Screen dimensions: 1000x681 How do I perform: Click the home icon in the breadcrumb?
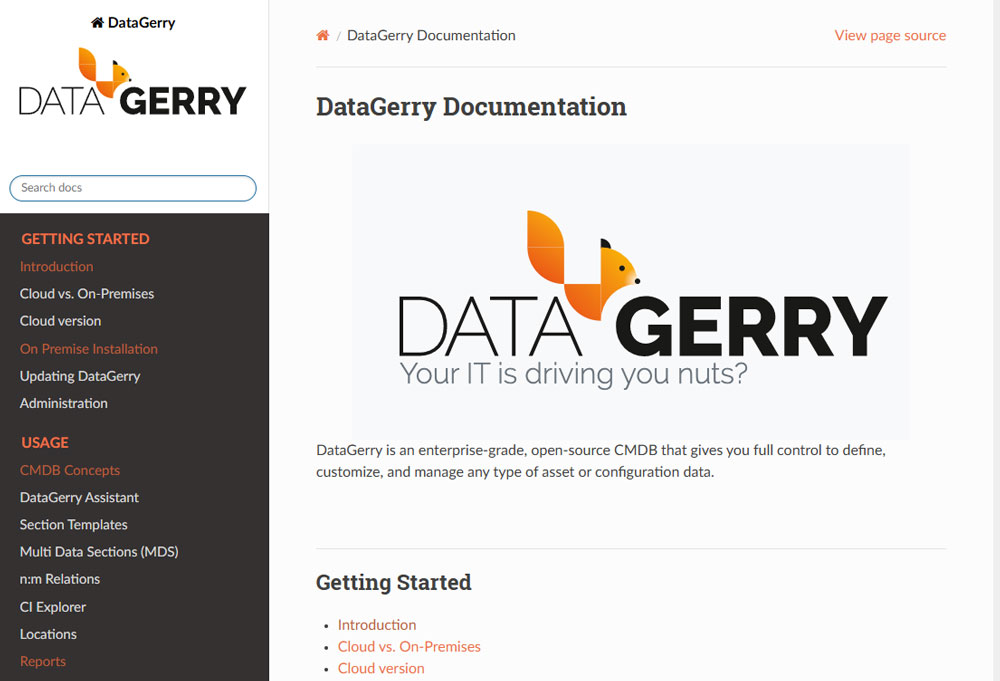click(323, 36)
